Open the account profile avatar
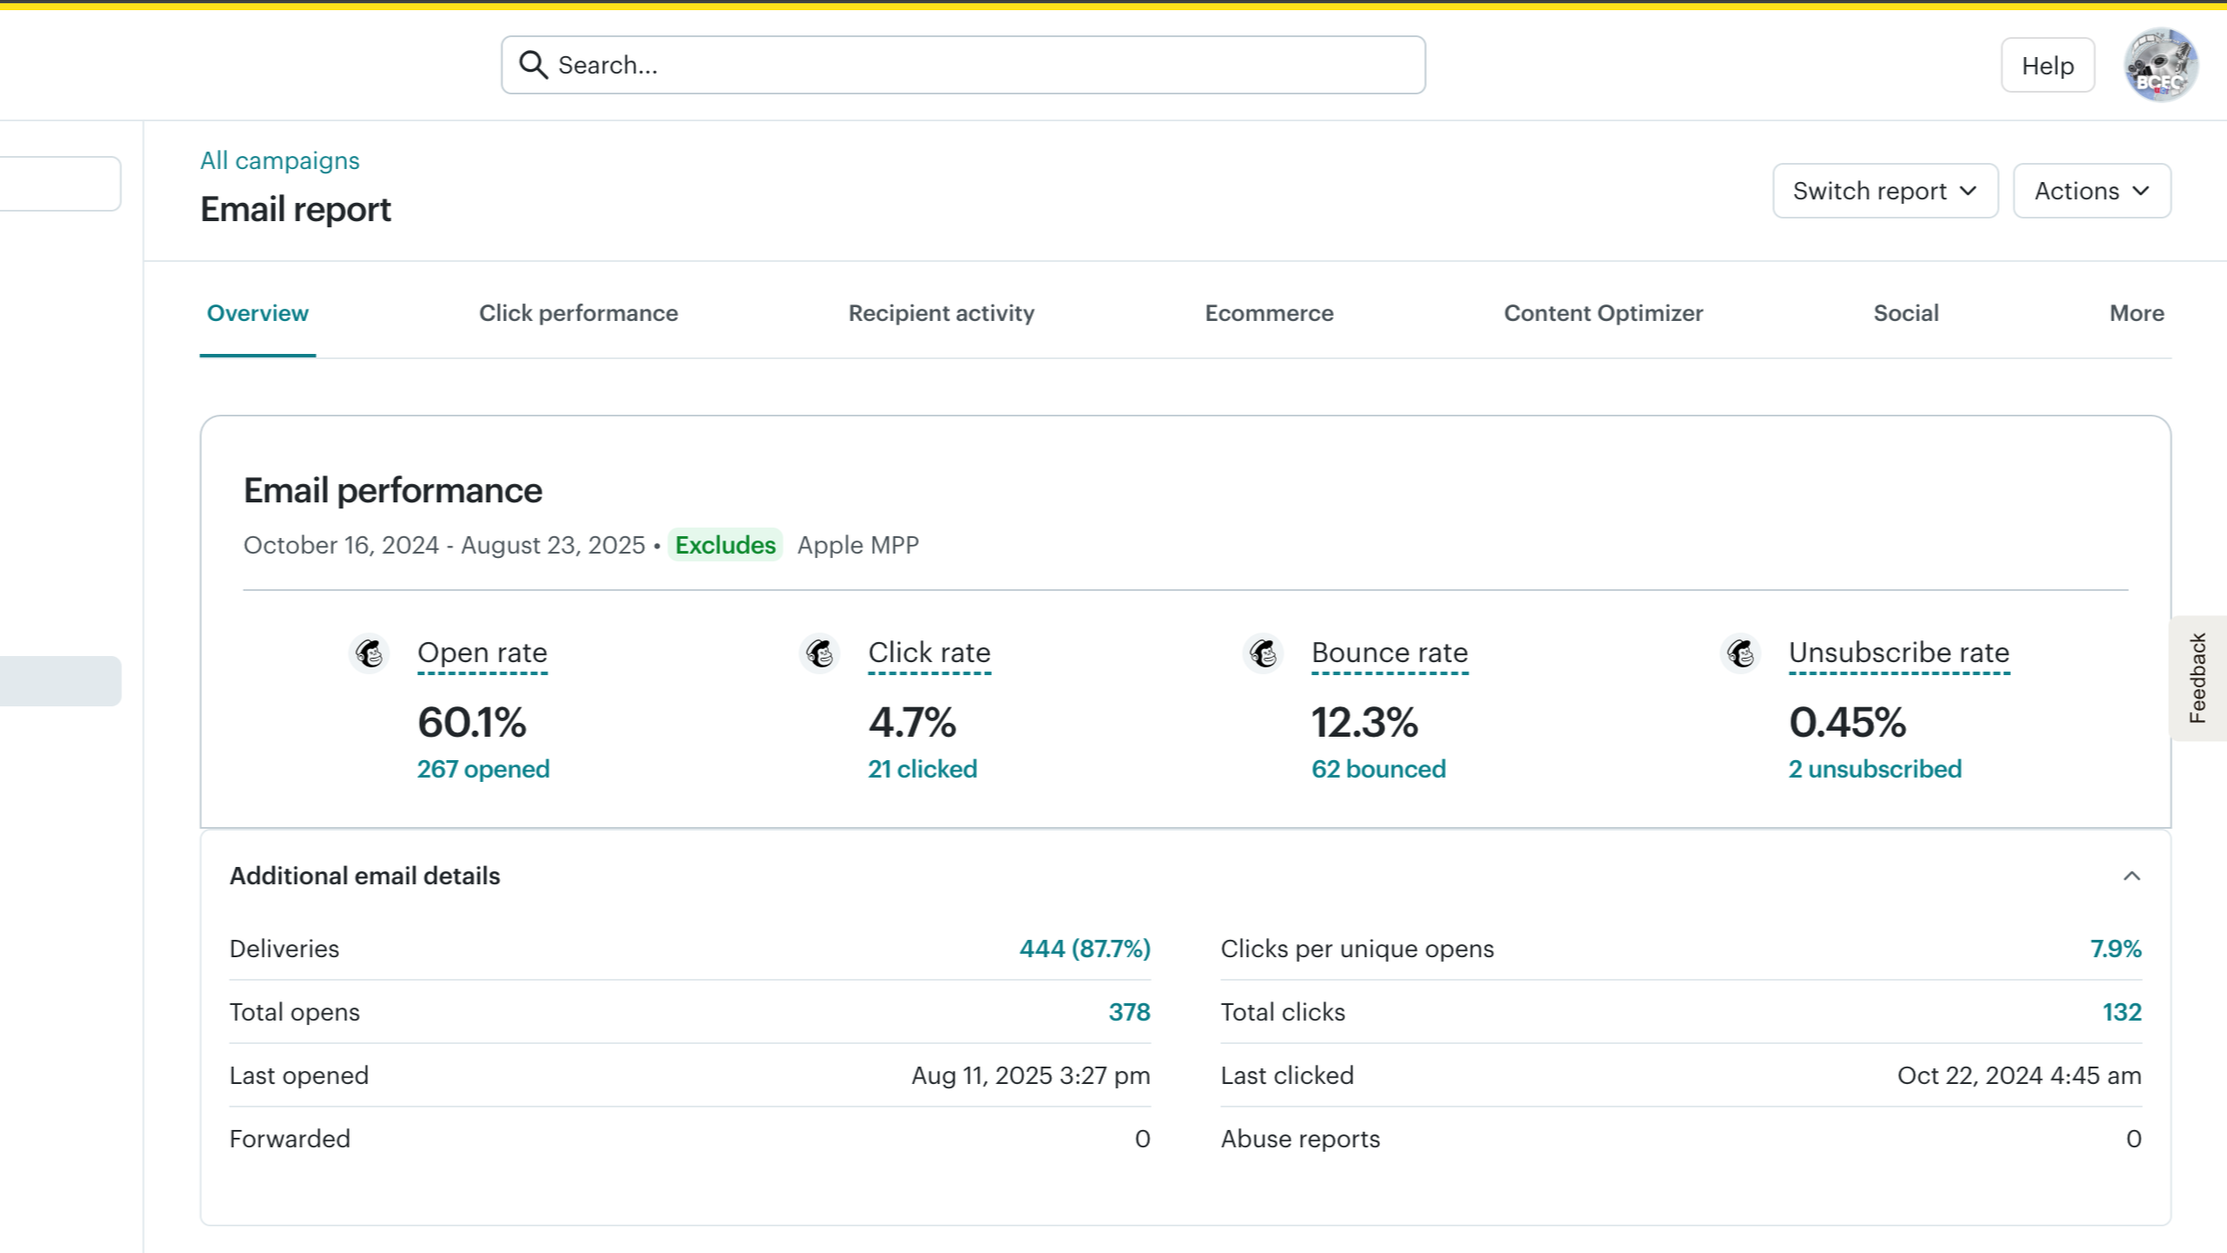Screen dimensions: 2227x1253 [x=2160, y=65]
